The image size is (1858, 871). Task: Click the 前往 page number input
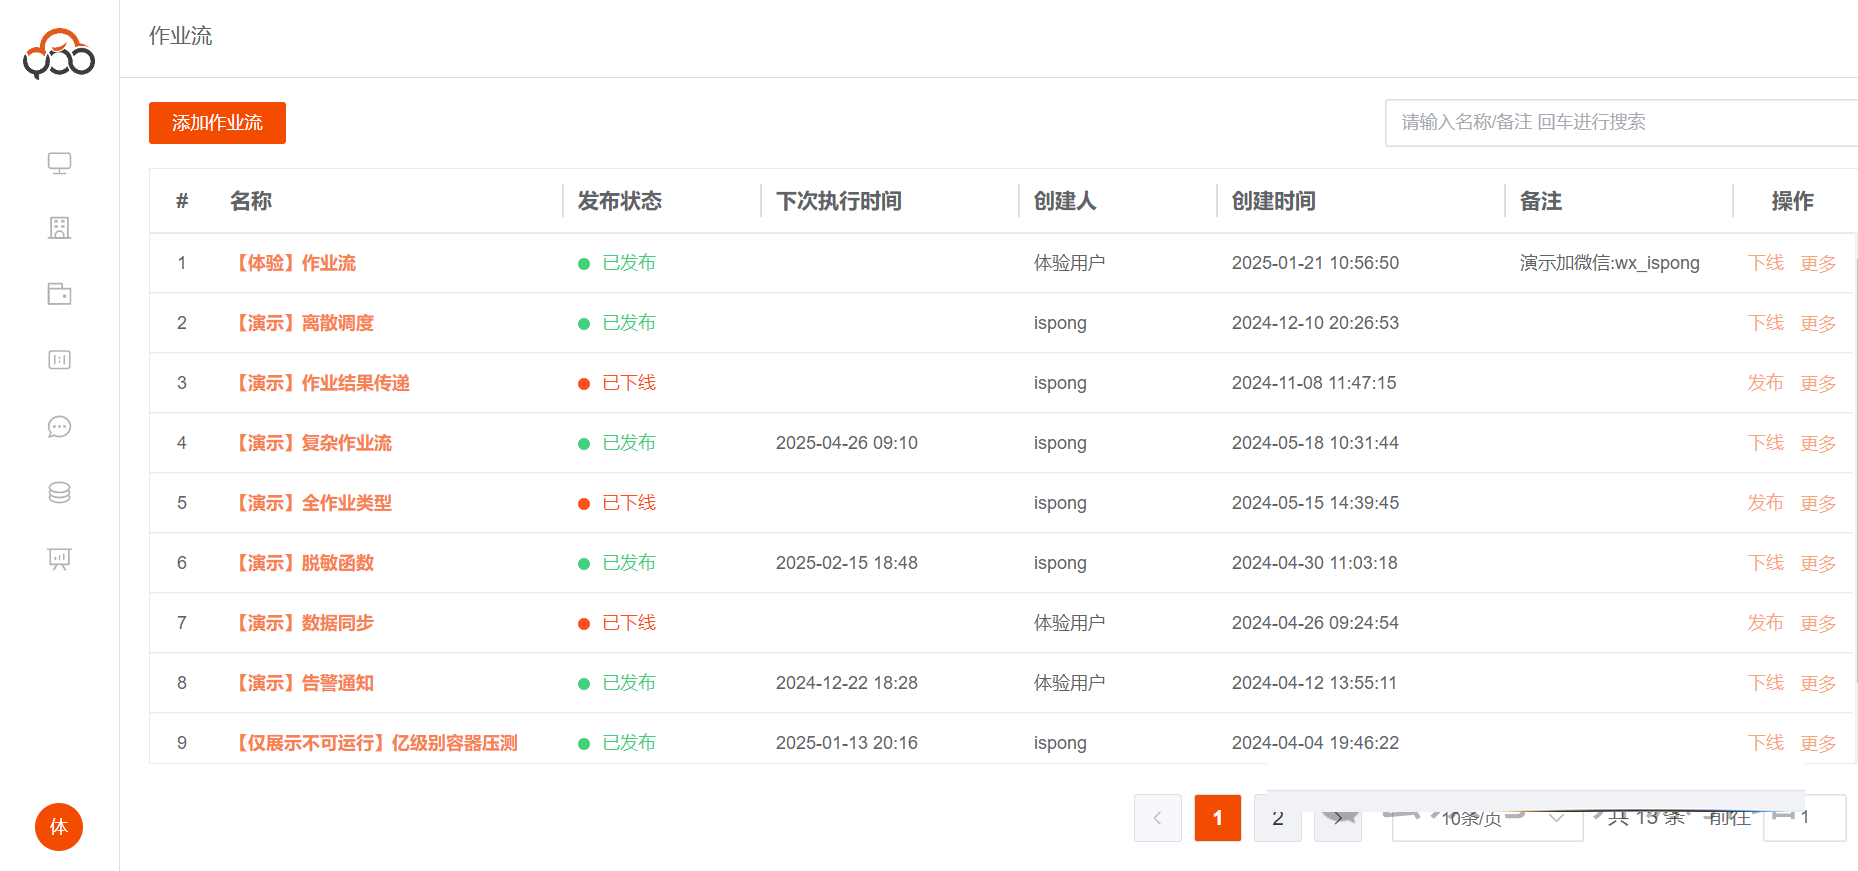pos(1804,818)
